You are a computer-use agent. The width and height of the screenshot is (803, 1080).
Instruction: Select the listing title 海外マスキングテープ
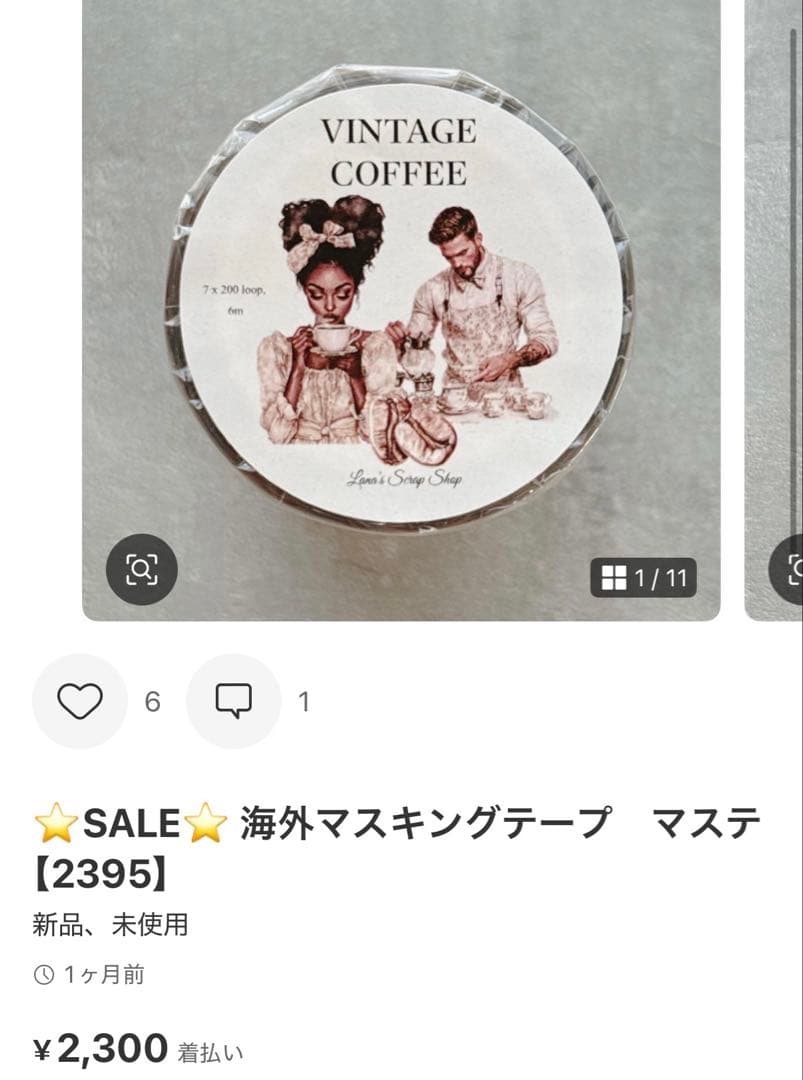(x=425, y=823)
